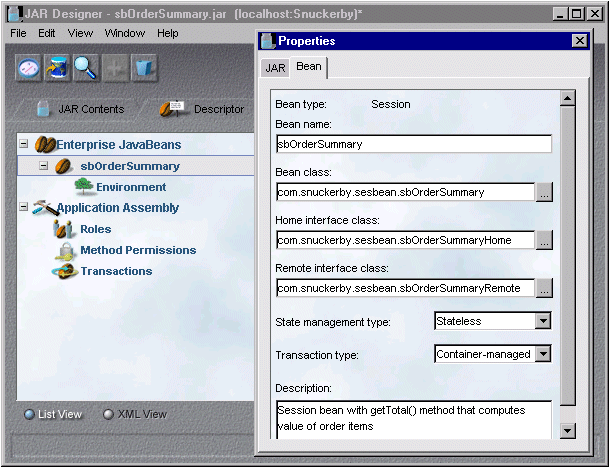
Task: Select sbOrderSummary in the tree
Action: point(130,166)
